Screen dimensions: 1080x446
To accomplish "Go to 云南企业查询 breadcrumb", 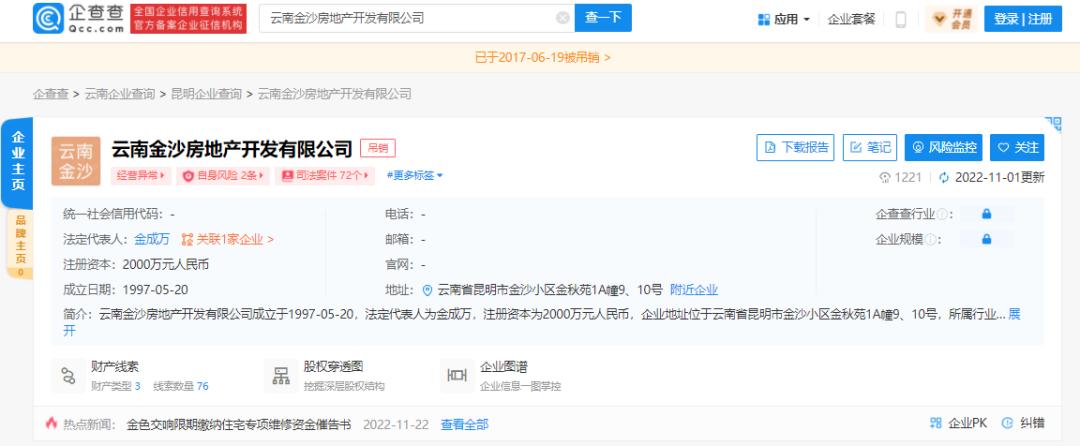I will tap(120, 94).
